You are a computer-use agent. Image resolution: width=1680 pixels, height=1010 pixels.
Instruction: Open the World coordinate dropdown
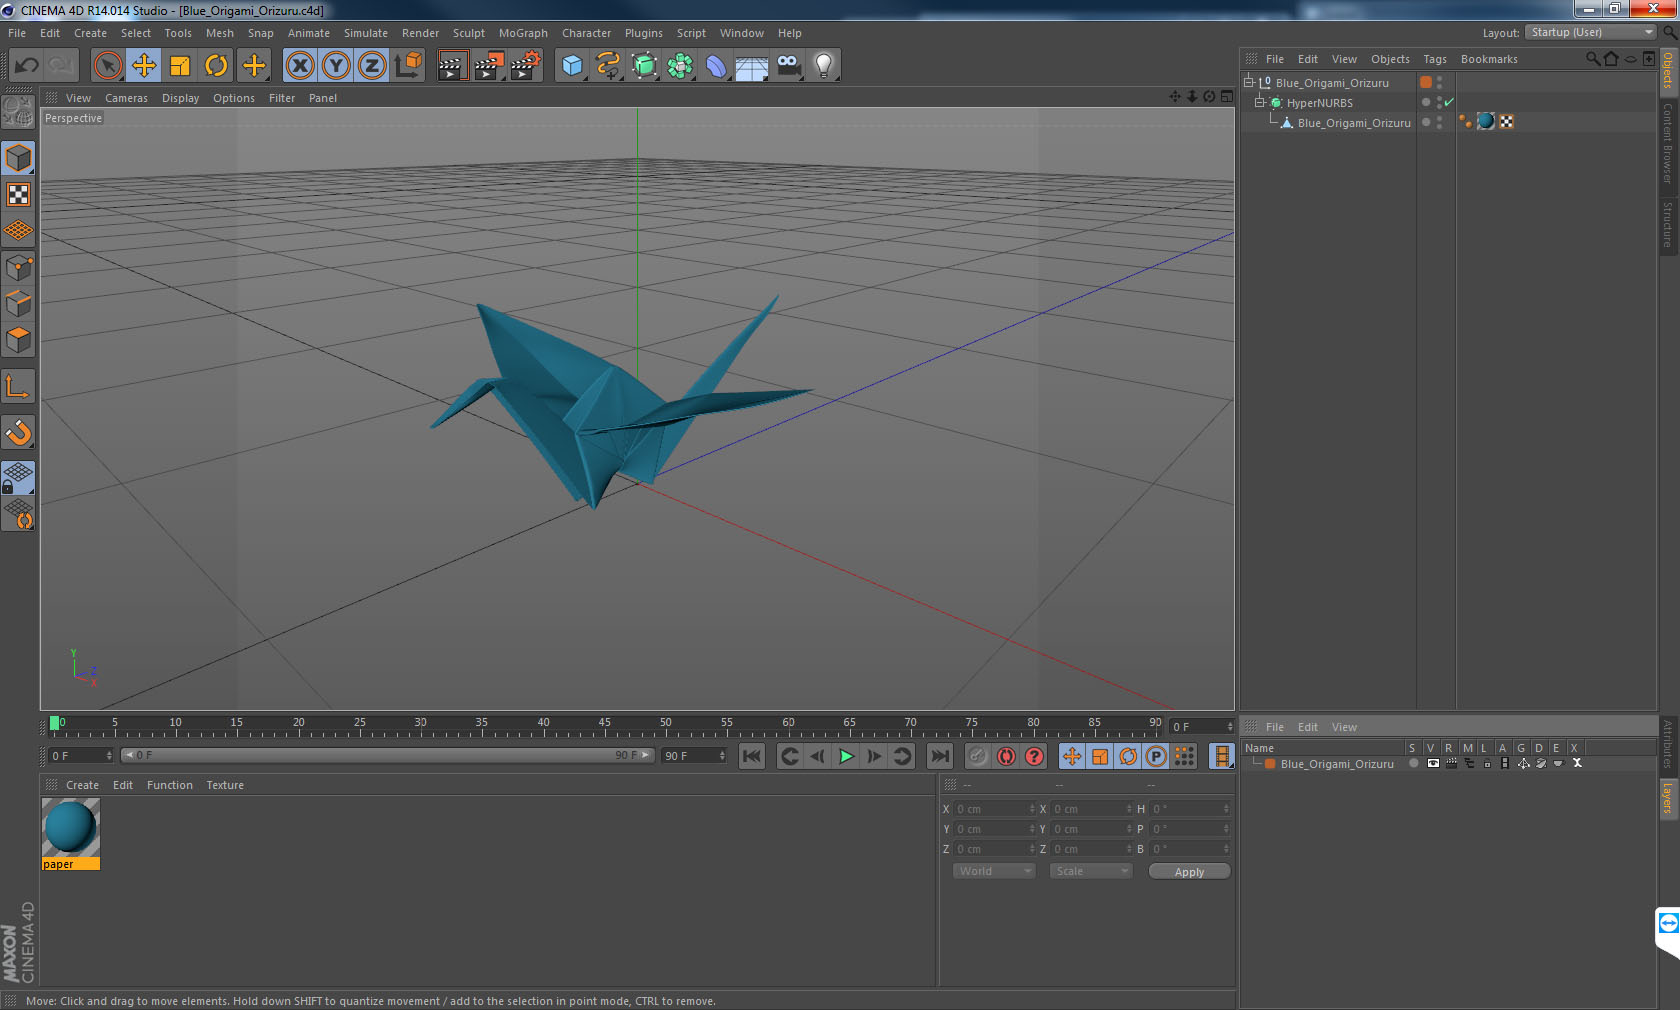click(x=994, y=871)
